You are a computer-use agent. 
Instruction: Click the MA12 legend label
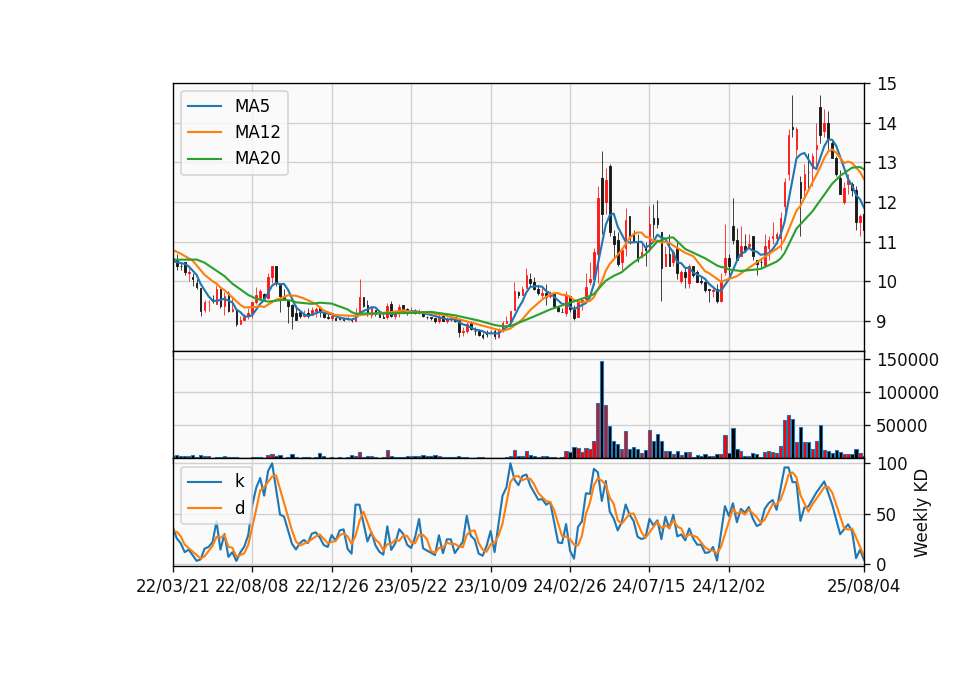(x=257, y=132)
